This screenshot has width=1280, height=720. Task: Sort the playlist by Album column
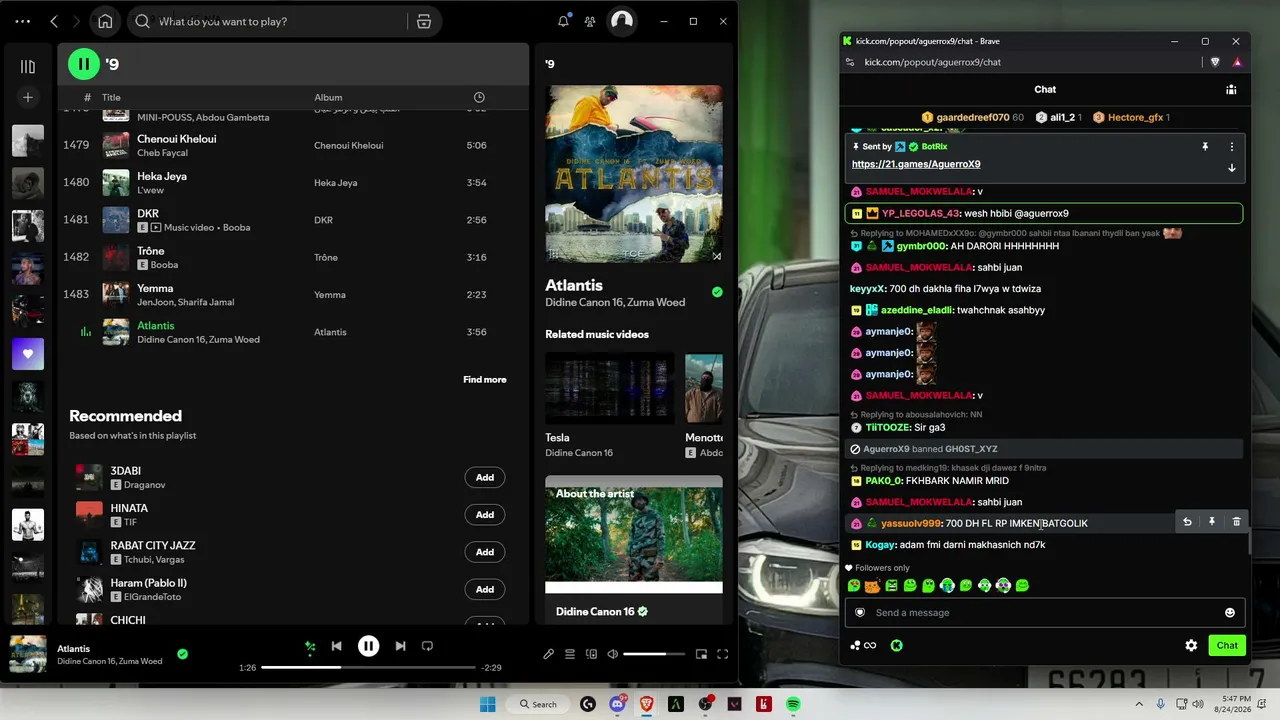pyautogui.click(x=328, y=97)
